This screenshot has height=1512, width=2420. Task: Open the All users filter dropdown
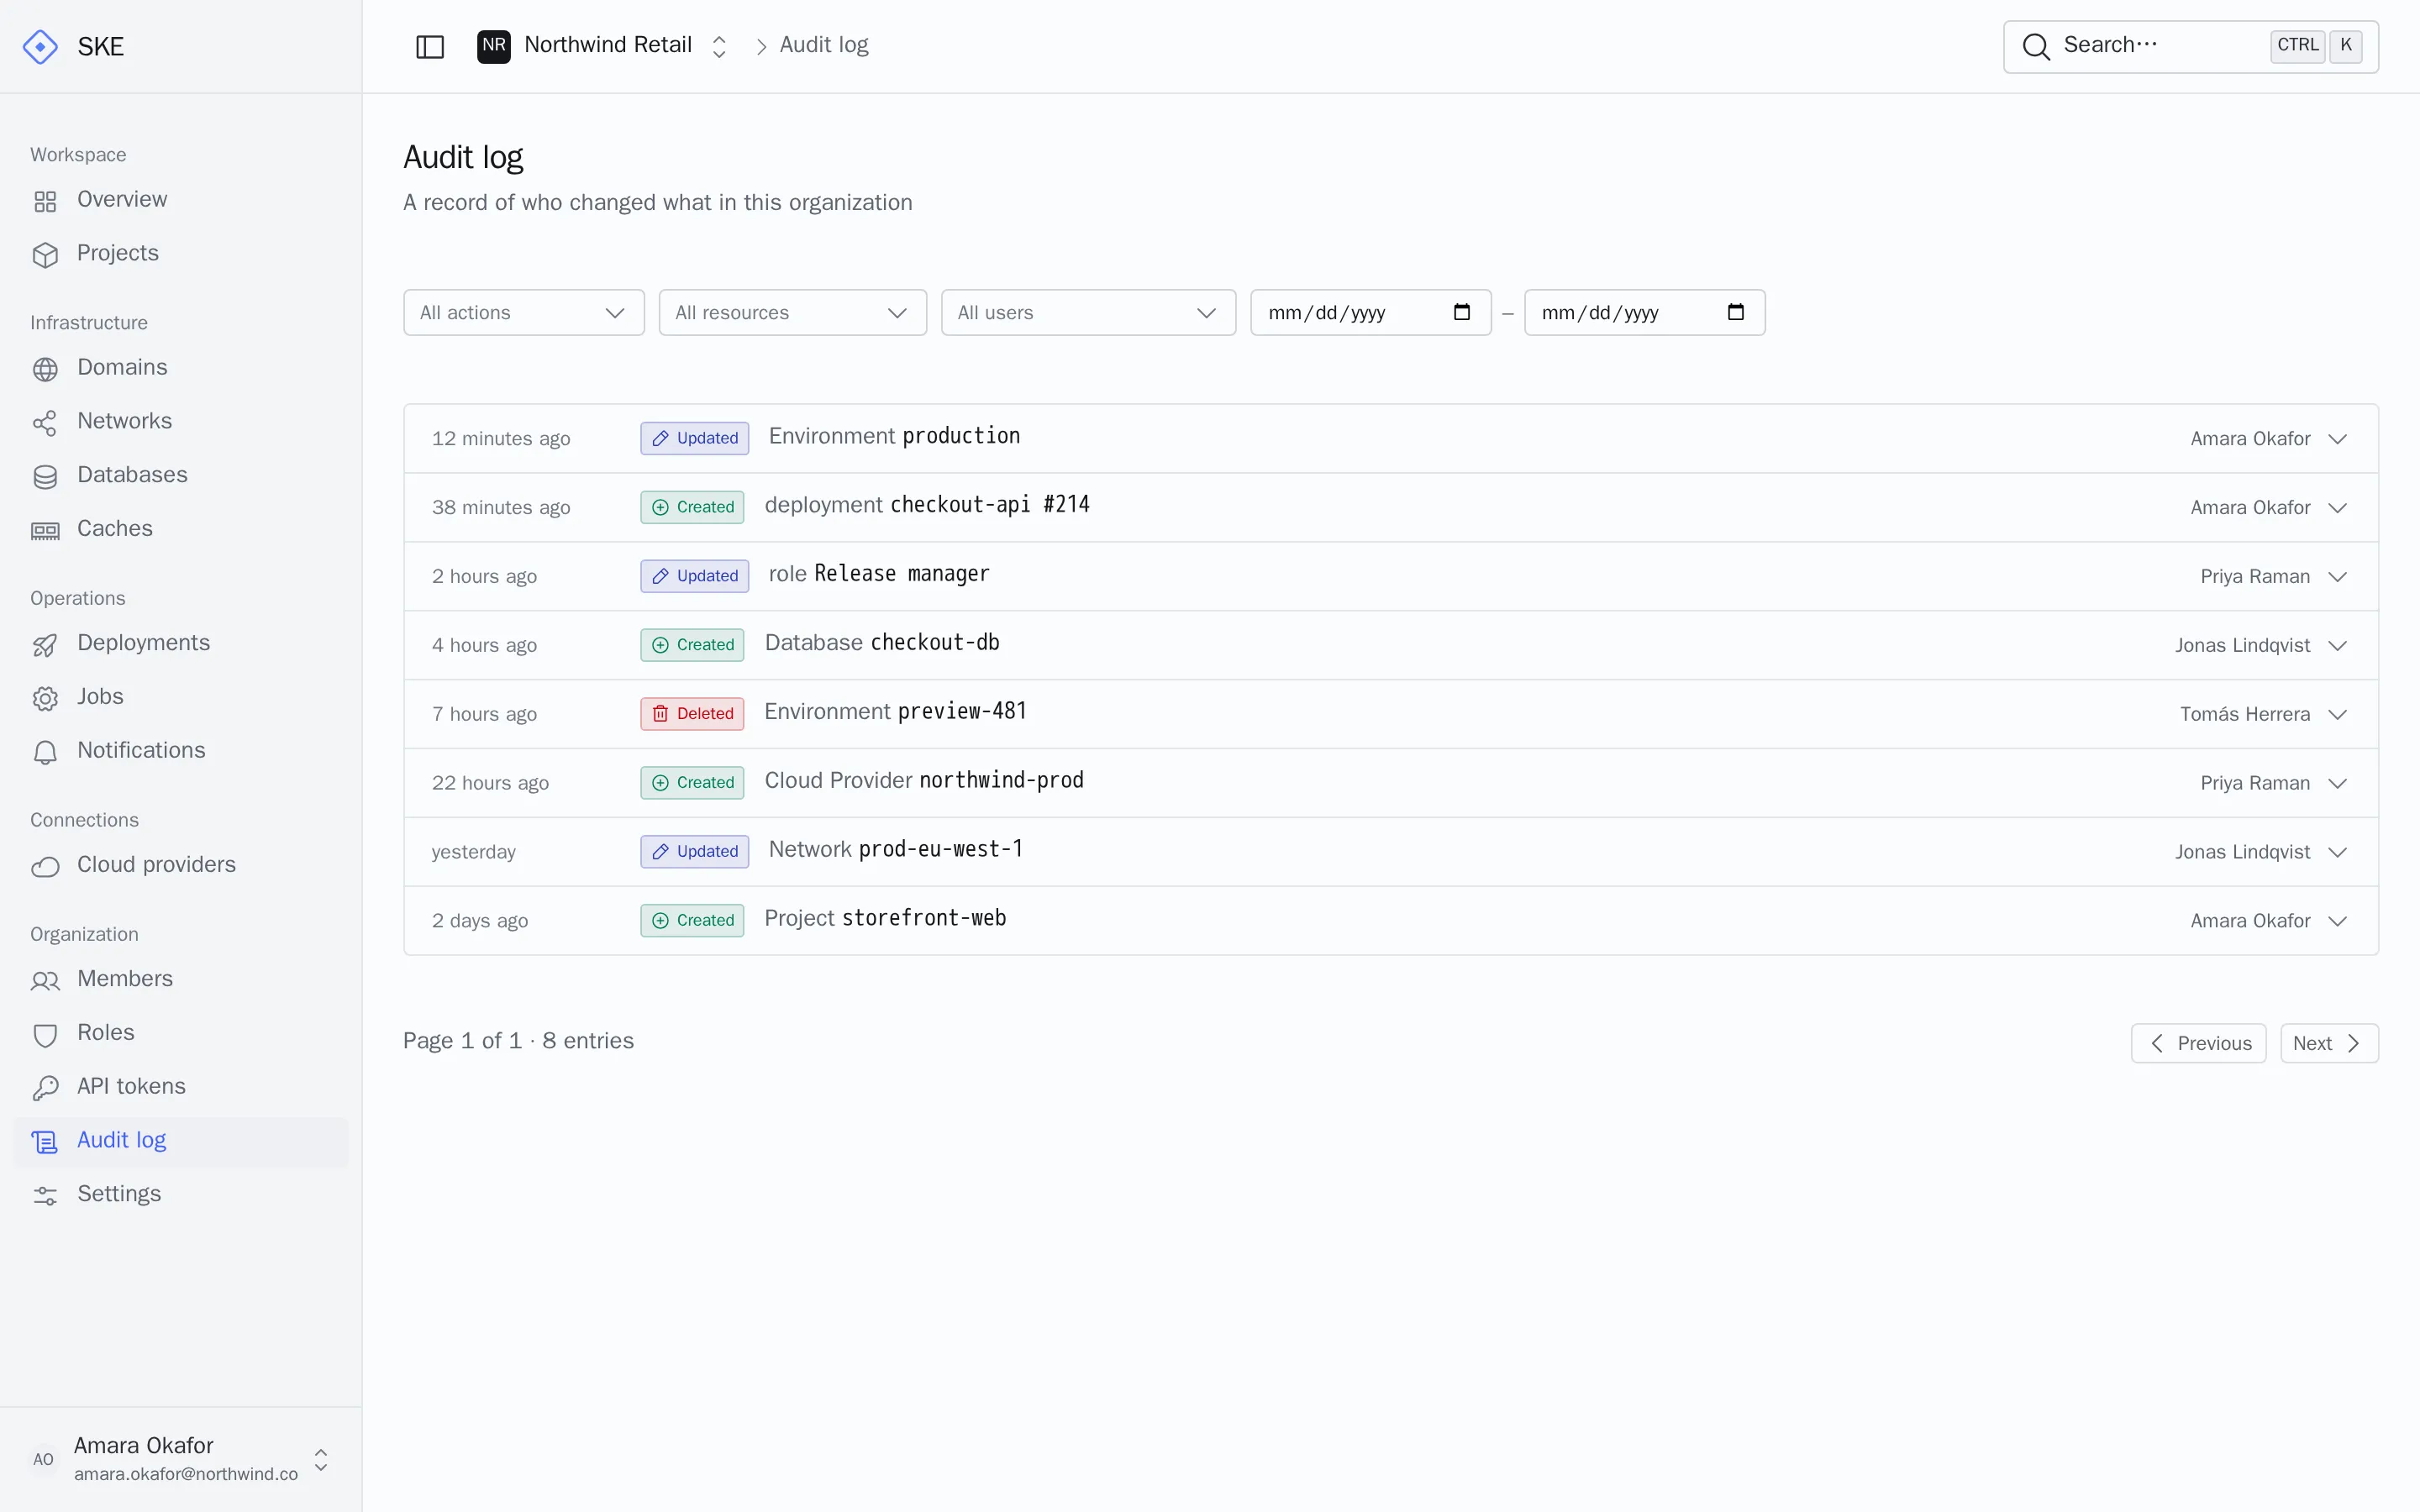[x=1088, y=313]
